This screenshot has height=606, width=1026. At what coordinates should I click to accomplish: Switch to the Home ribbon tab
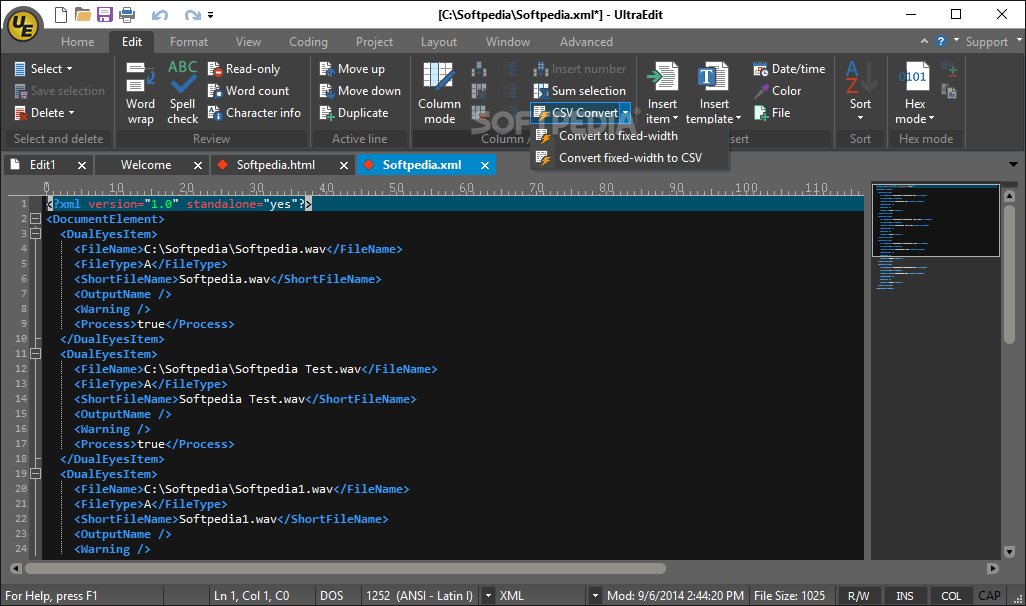(x=77, y=42)
